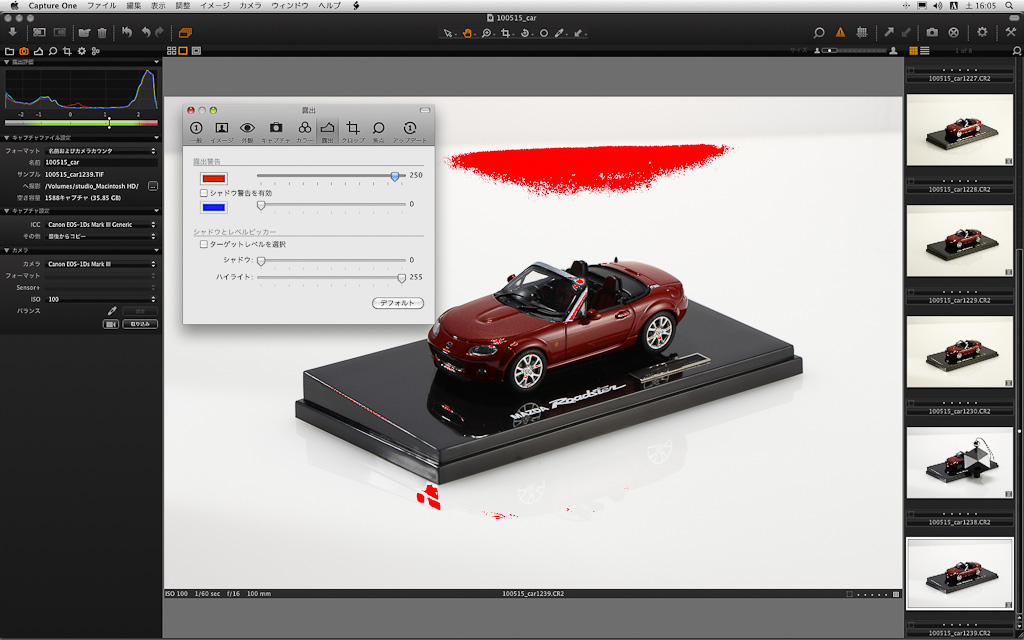The width and height of the screenshot is (1024, 640).
Task: Check the ターゲットレベルを選択 checkbox
Action: pyautogui.click(x=204, y=244)
